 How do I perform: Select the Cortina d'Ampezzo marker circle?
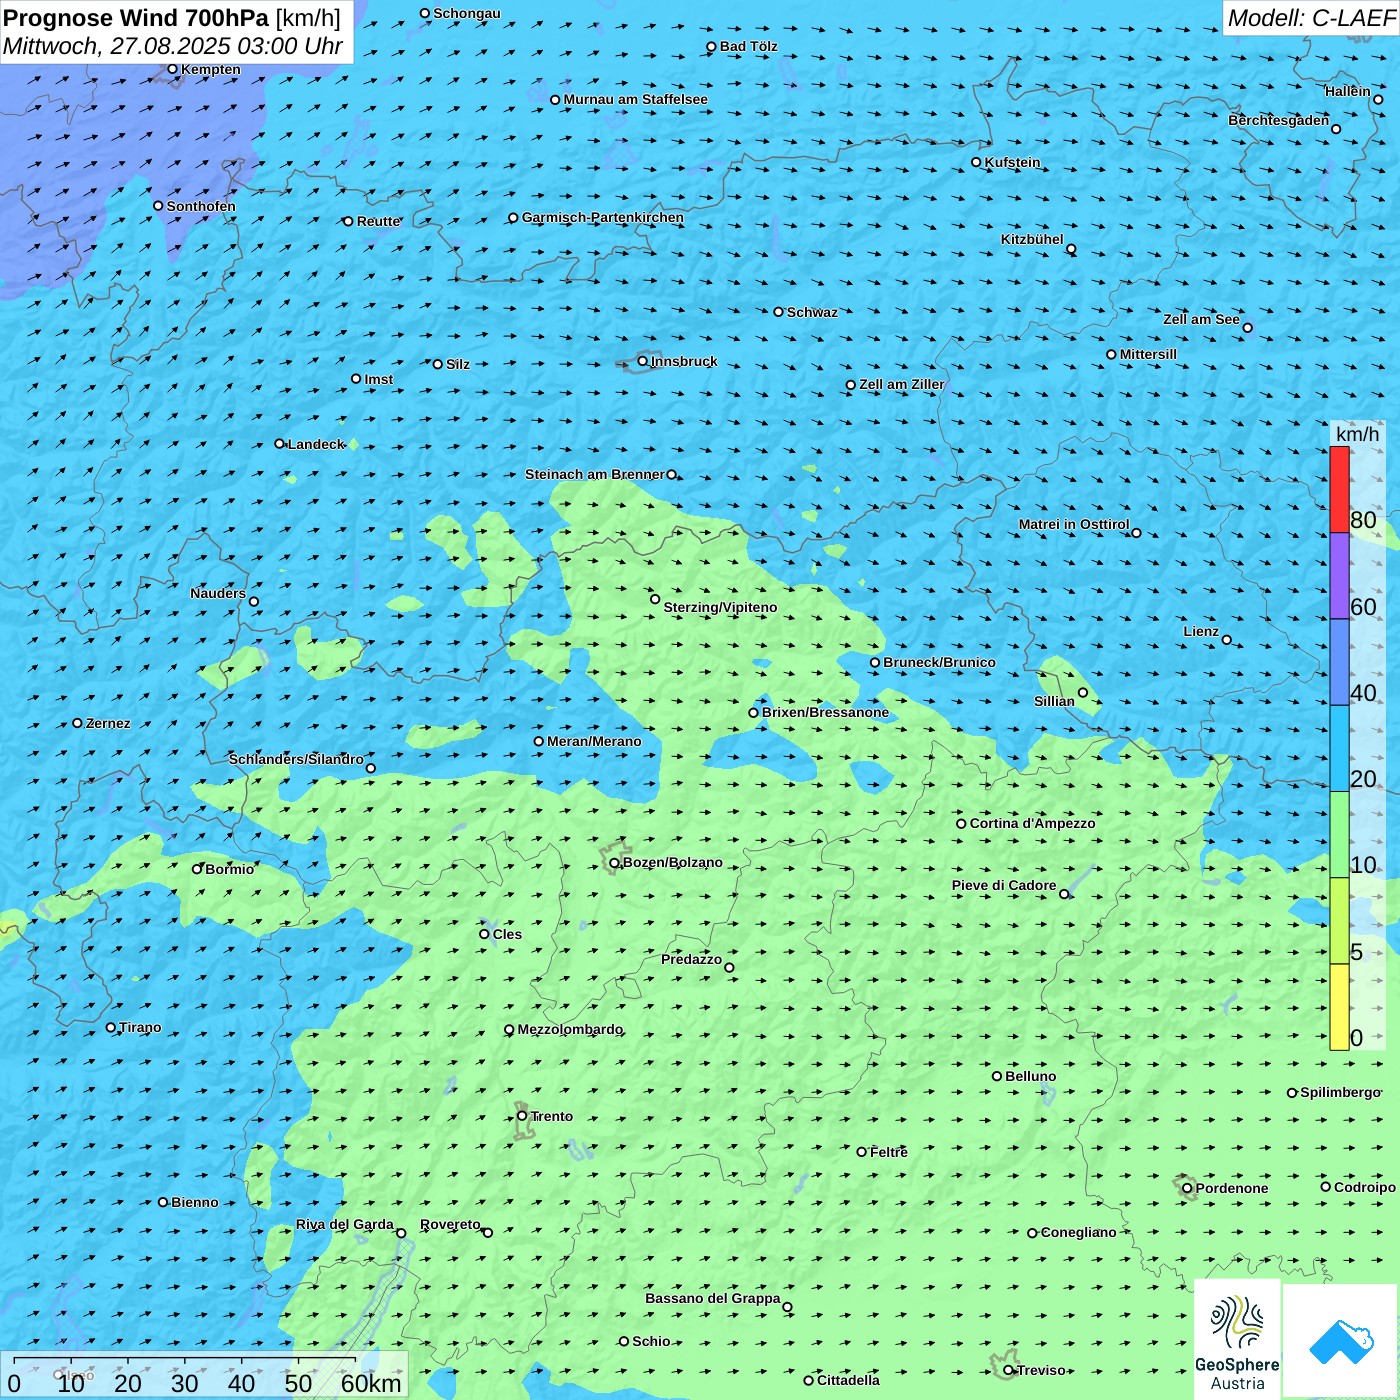click(961, 824)
